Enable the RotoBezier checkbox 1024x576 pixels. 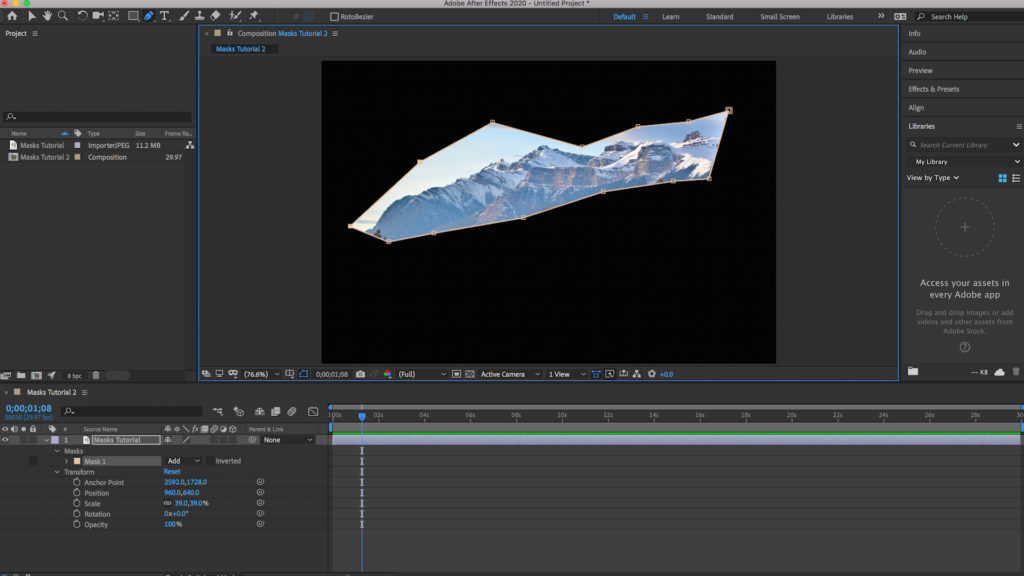(x=335, y=17)
